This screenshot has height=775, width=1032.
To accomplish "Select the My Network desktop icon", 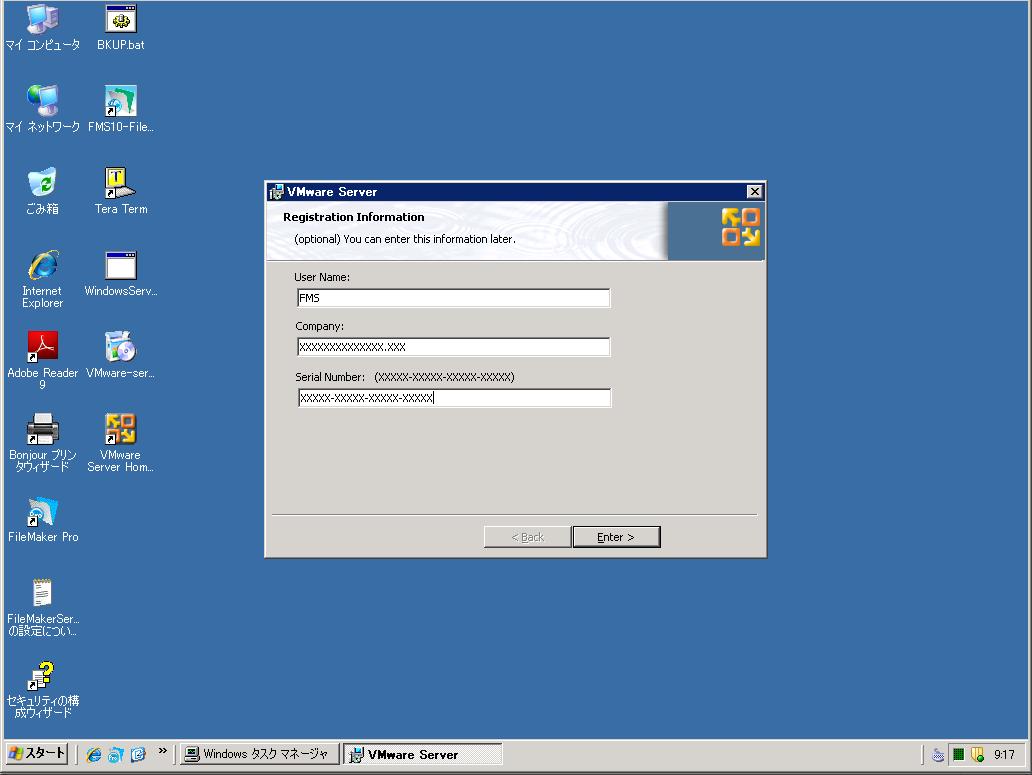I will tap(43, 109).
